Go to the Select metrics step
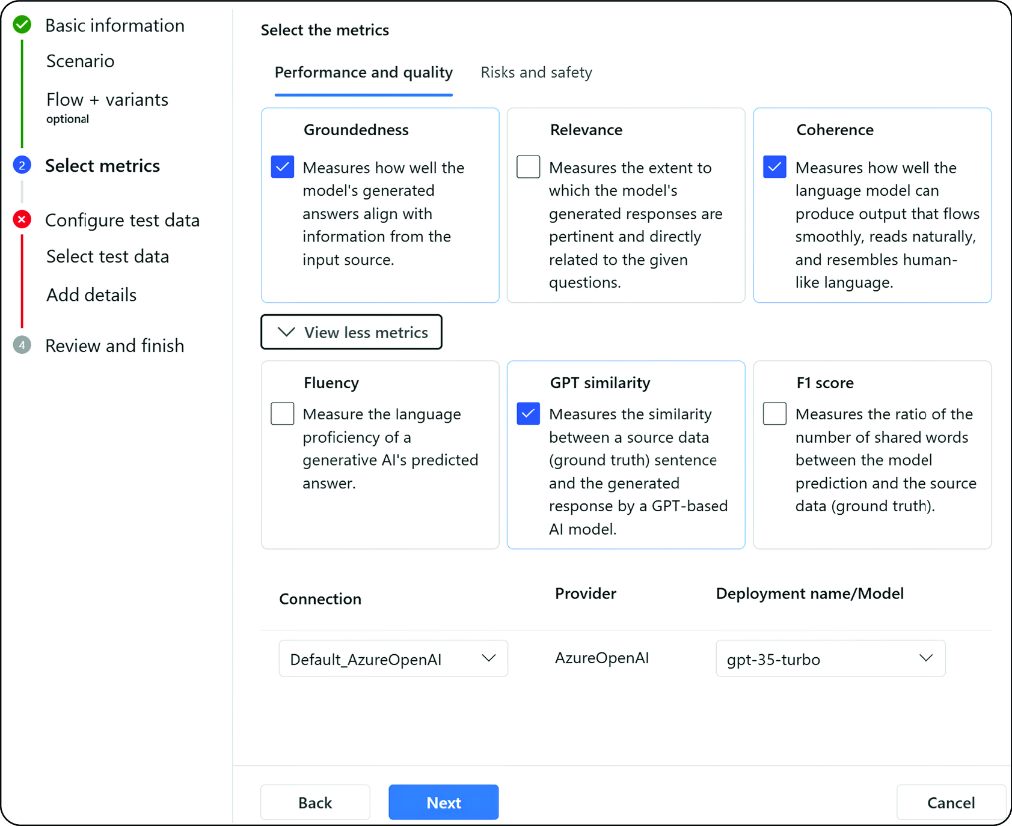The height and width of the screenshot is (826, 1012). (x=103, y=166)
